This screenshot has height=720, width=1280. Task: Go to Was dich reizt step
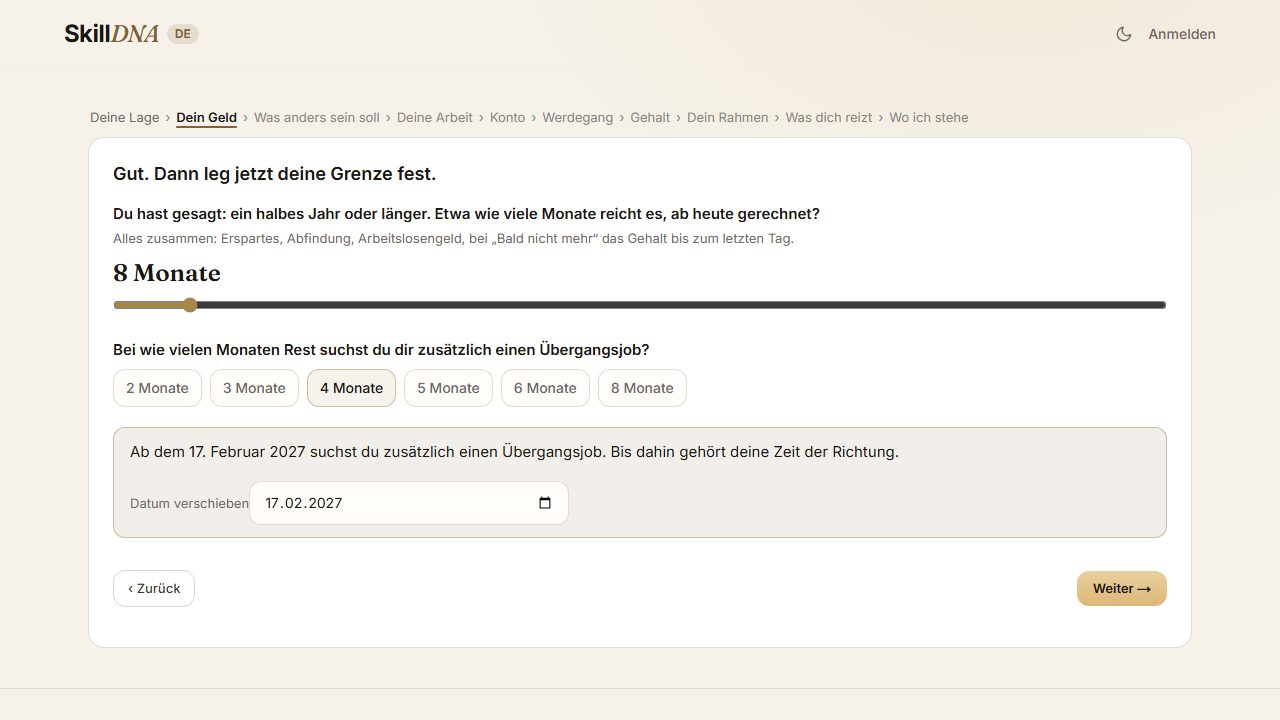tap(829, 118)
